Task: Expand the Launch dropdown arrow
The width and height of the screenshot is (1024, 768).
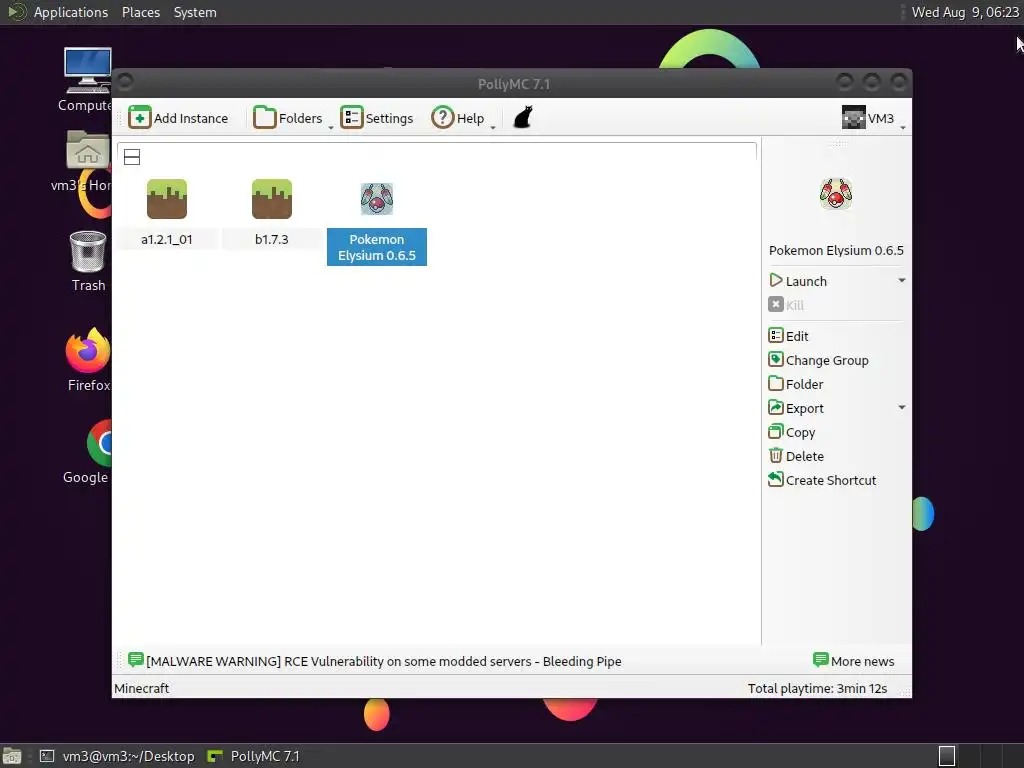Action: pyautogui.click(x=902, y=280)
